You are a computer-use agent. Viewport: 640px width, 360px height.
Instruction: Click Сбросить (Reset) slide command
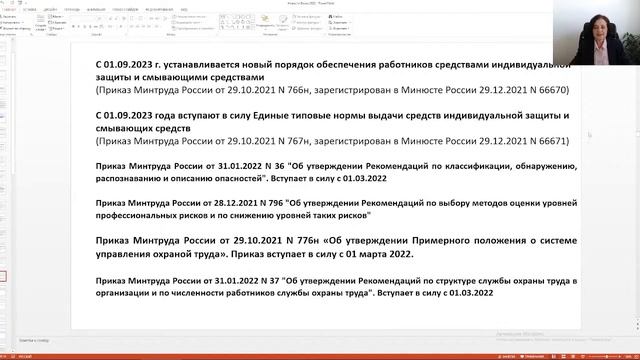[x=57, y=22]
